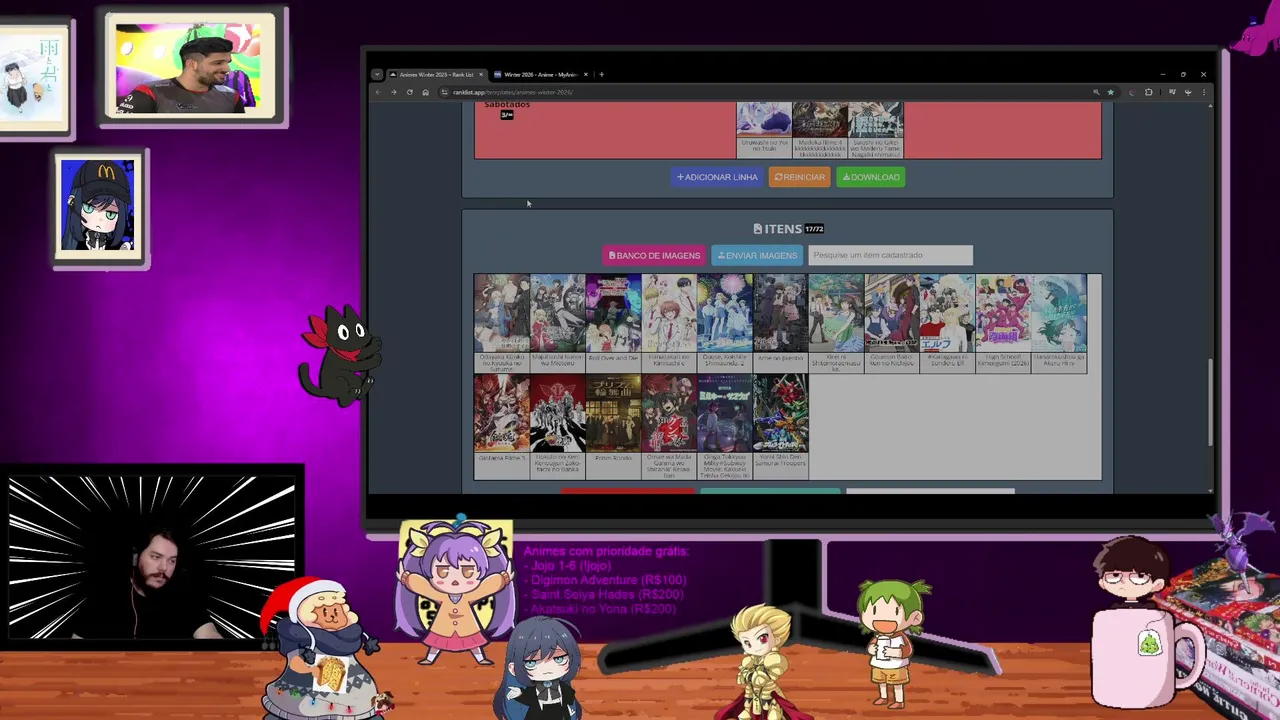Click the Itens section heading
This screenshot has height=720, width=1280.
(x=788, y=229)
